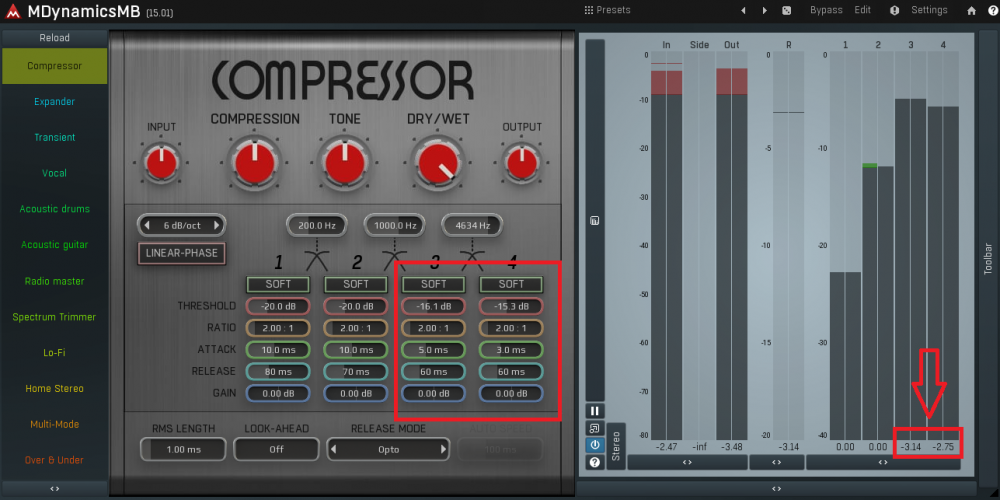Toggle band 1 SOFT knee button

pyautogui.click(x=278, y=284)
